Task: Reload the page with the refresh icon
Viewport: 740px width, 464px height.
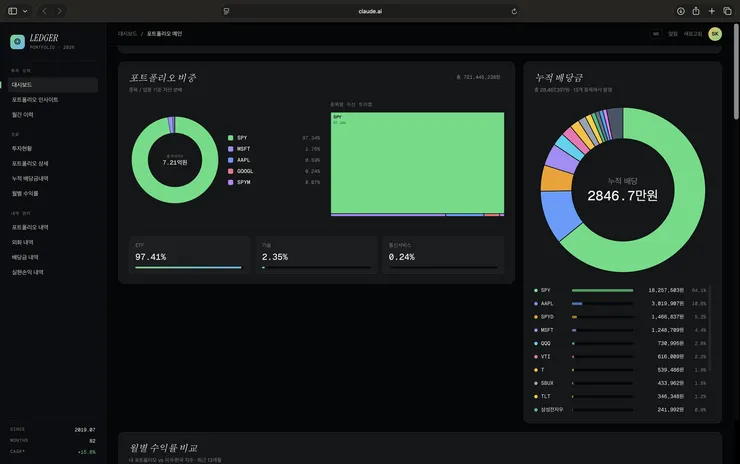Action: (x=514, y=11)
